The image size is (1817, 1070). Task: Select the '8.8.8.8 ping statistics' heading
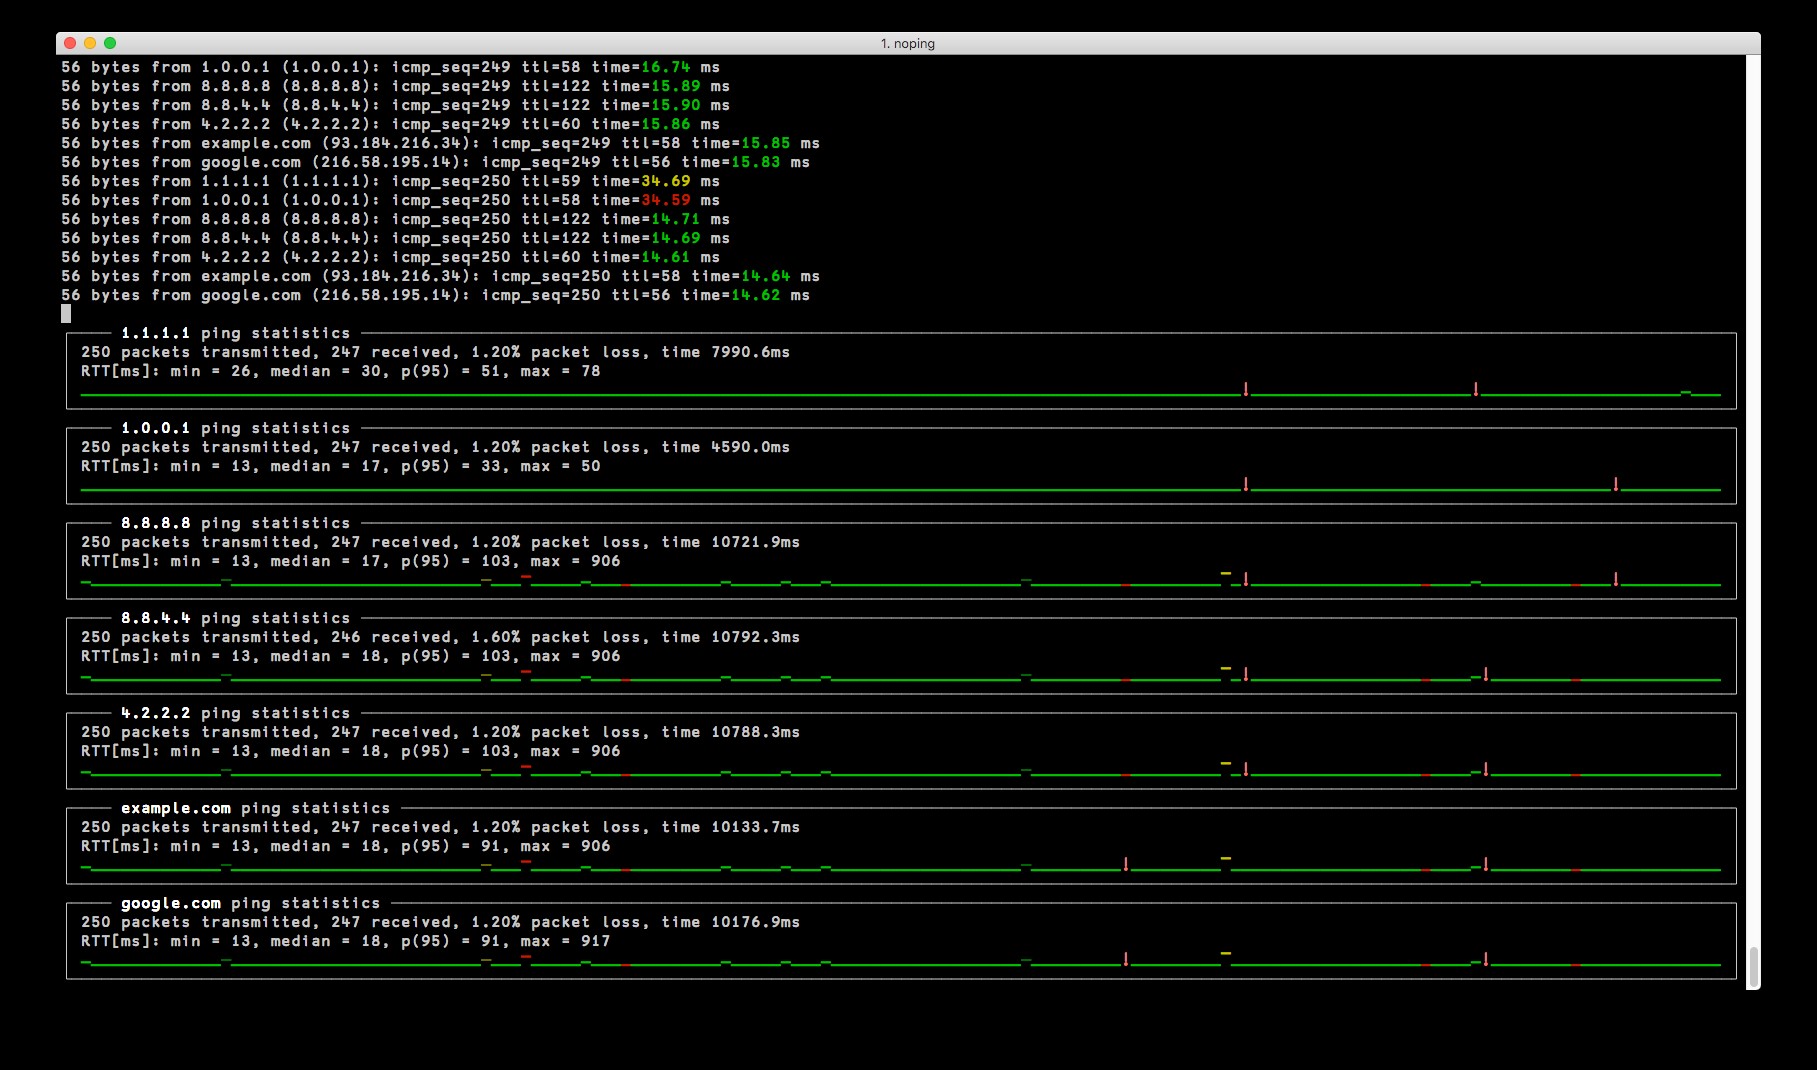pyautogui.click(x=235, y=523)
